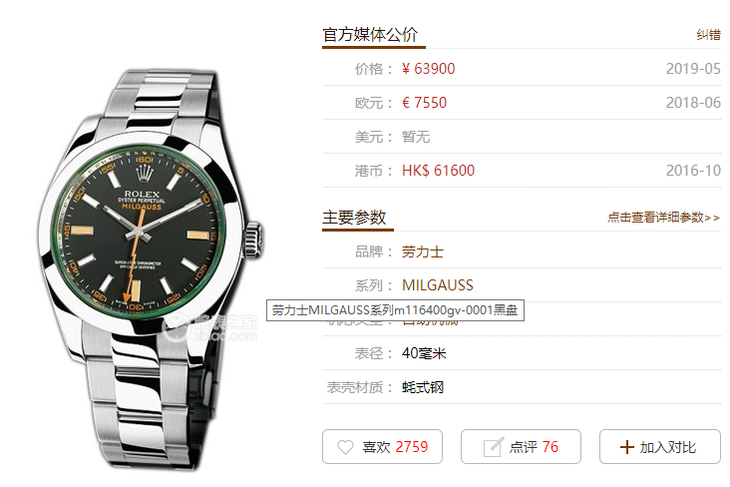
Task: Open the MILGAUSS series link
Action: [x=437, y=285]
